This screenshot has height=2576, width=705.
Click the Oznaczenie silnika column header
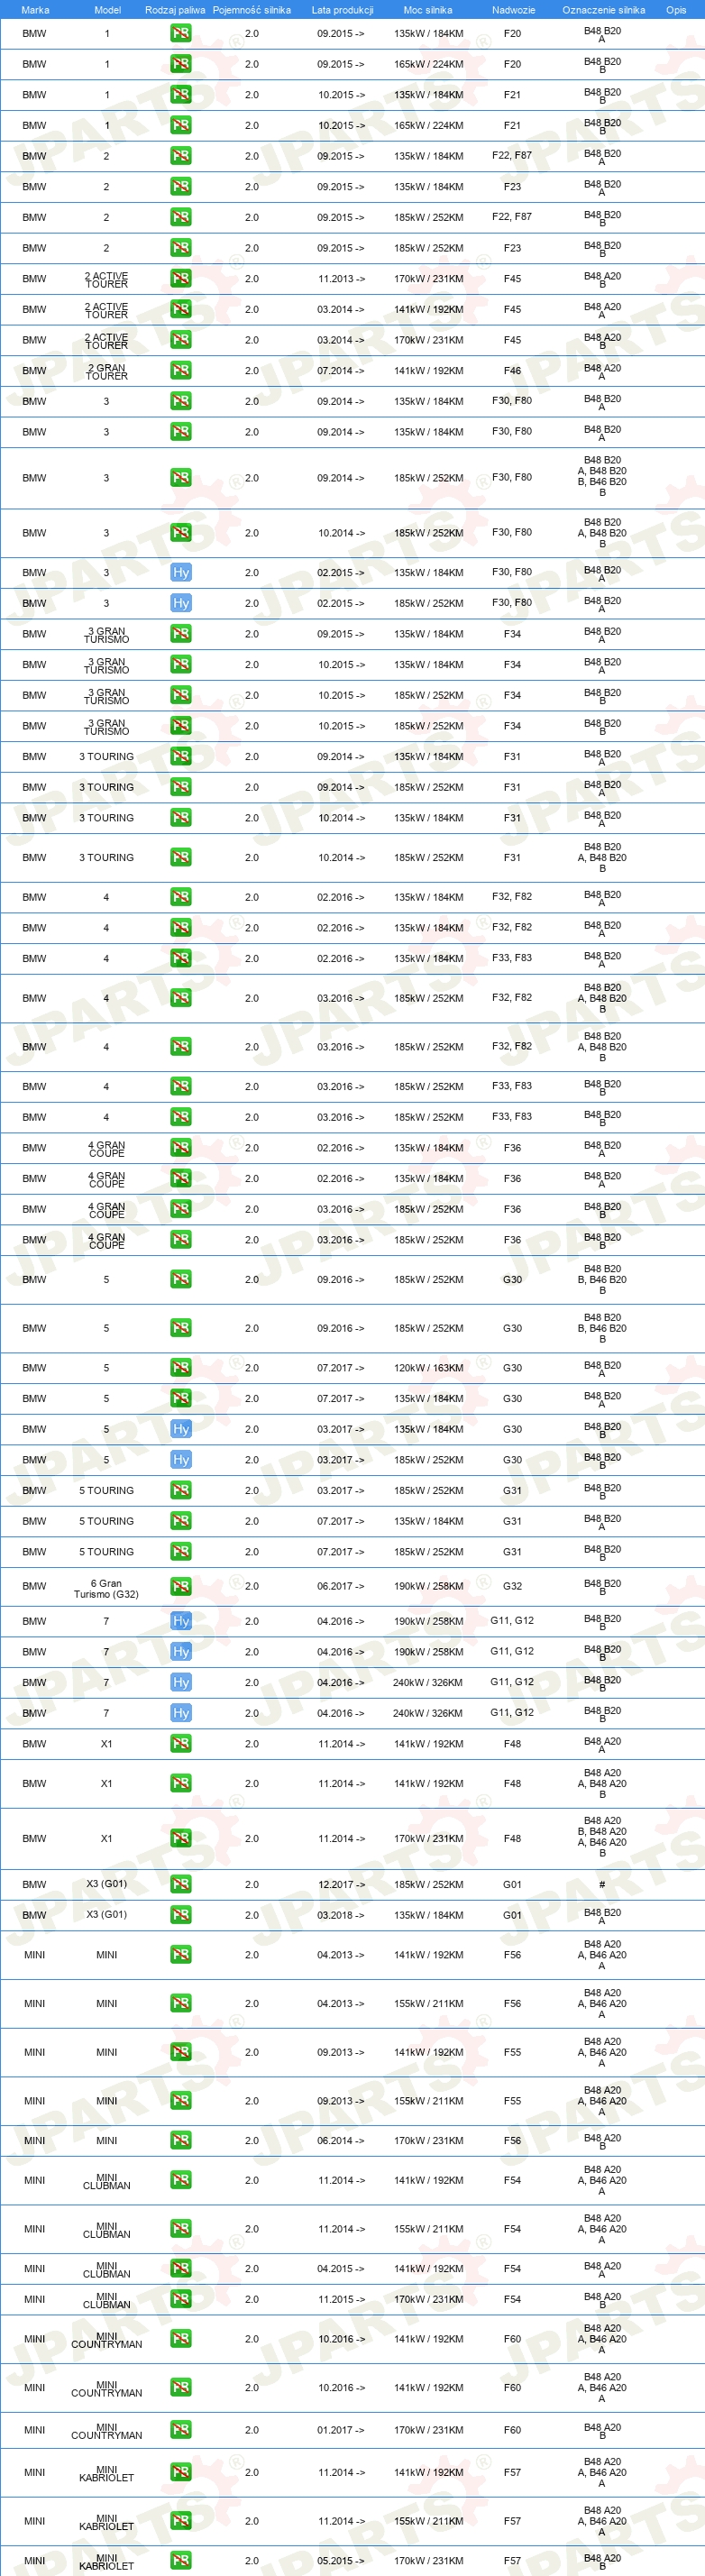coord(603,10)
